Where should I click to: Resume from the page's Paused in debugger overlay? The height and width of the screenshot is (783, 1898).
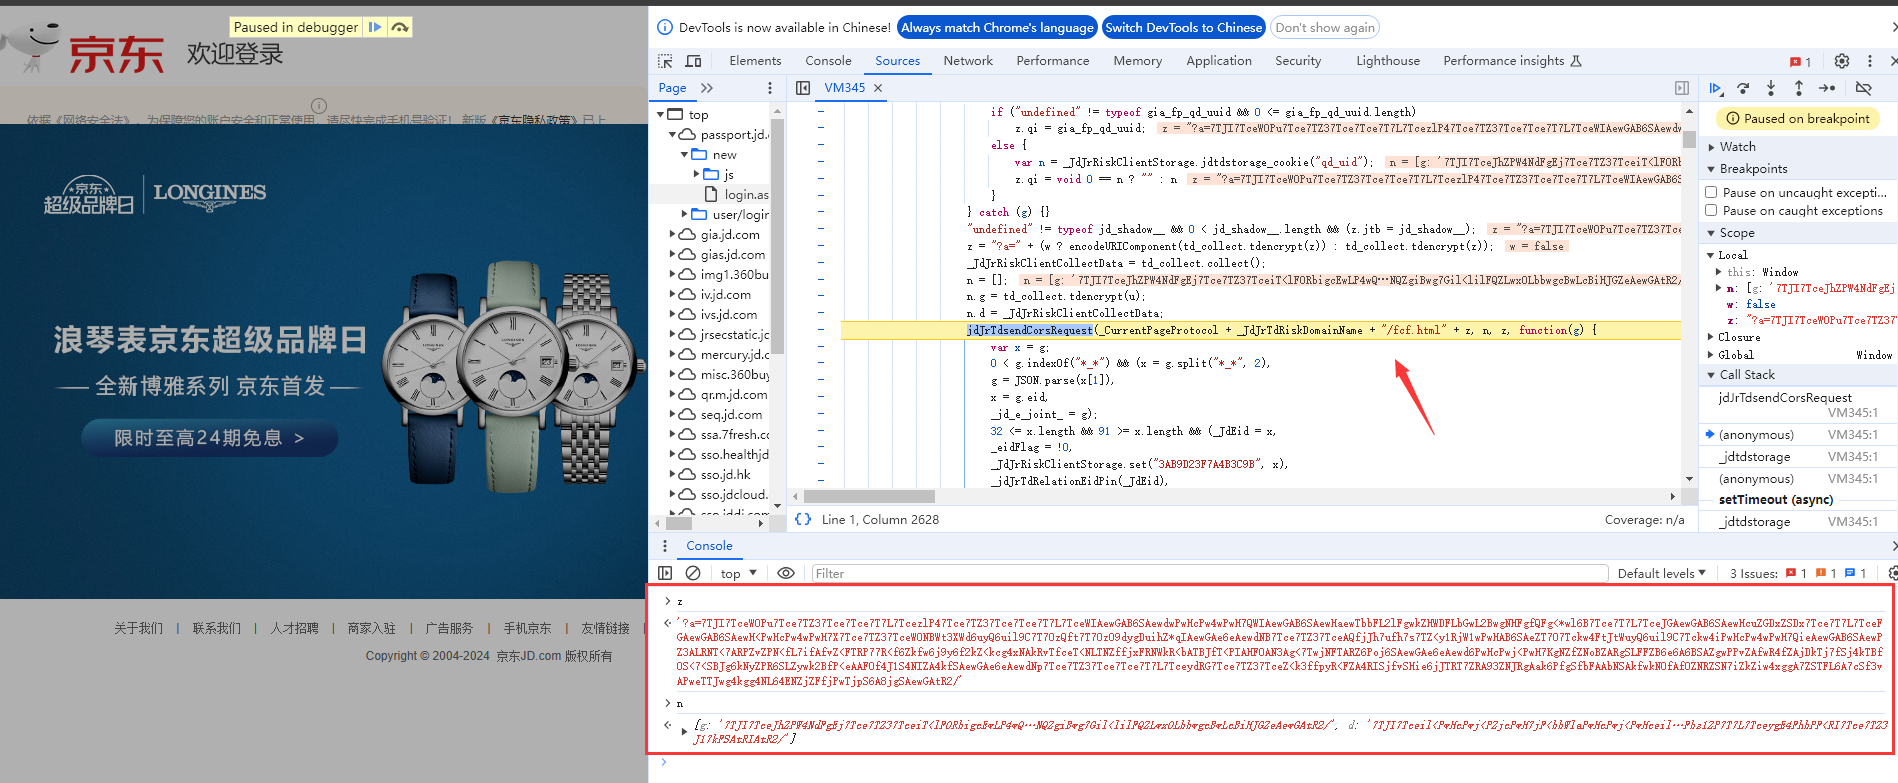pyautogui.click(x=375, y=27)
